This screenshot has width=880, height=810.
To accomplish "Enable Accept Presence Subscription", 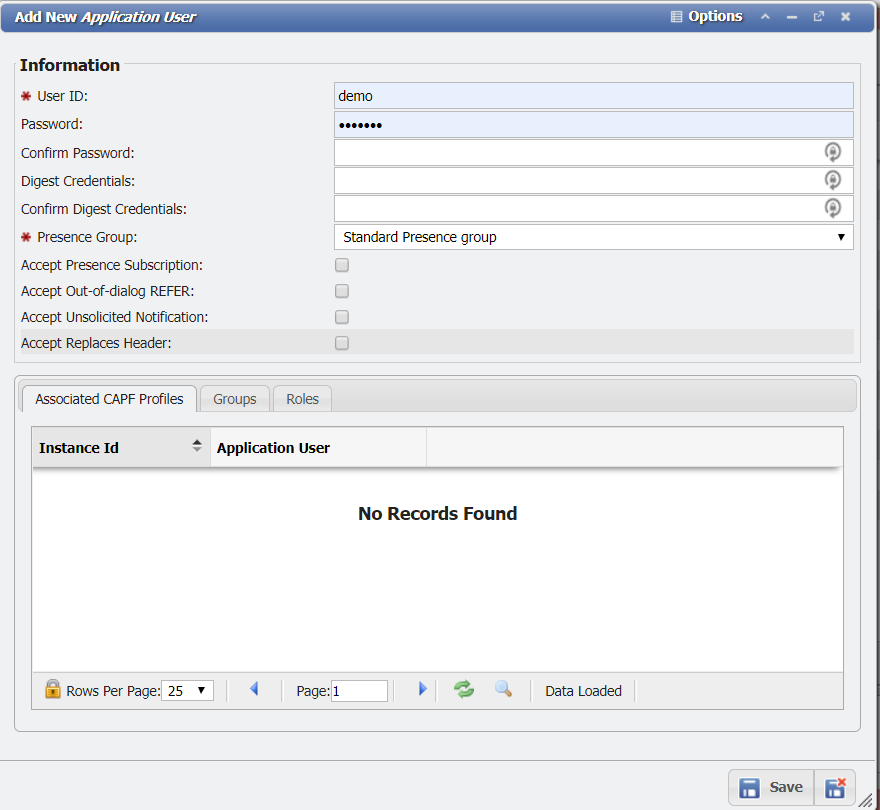I will click(341, 265).
